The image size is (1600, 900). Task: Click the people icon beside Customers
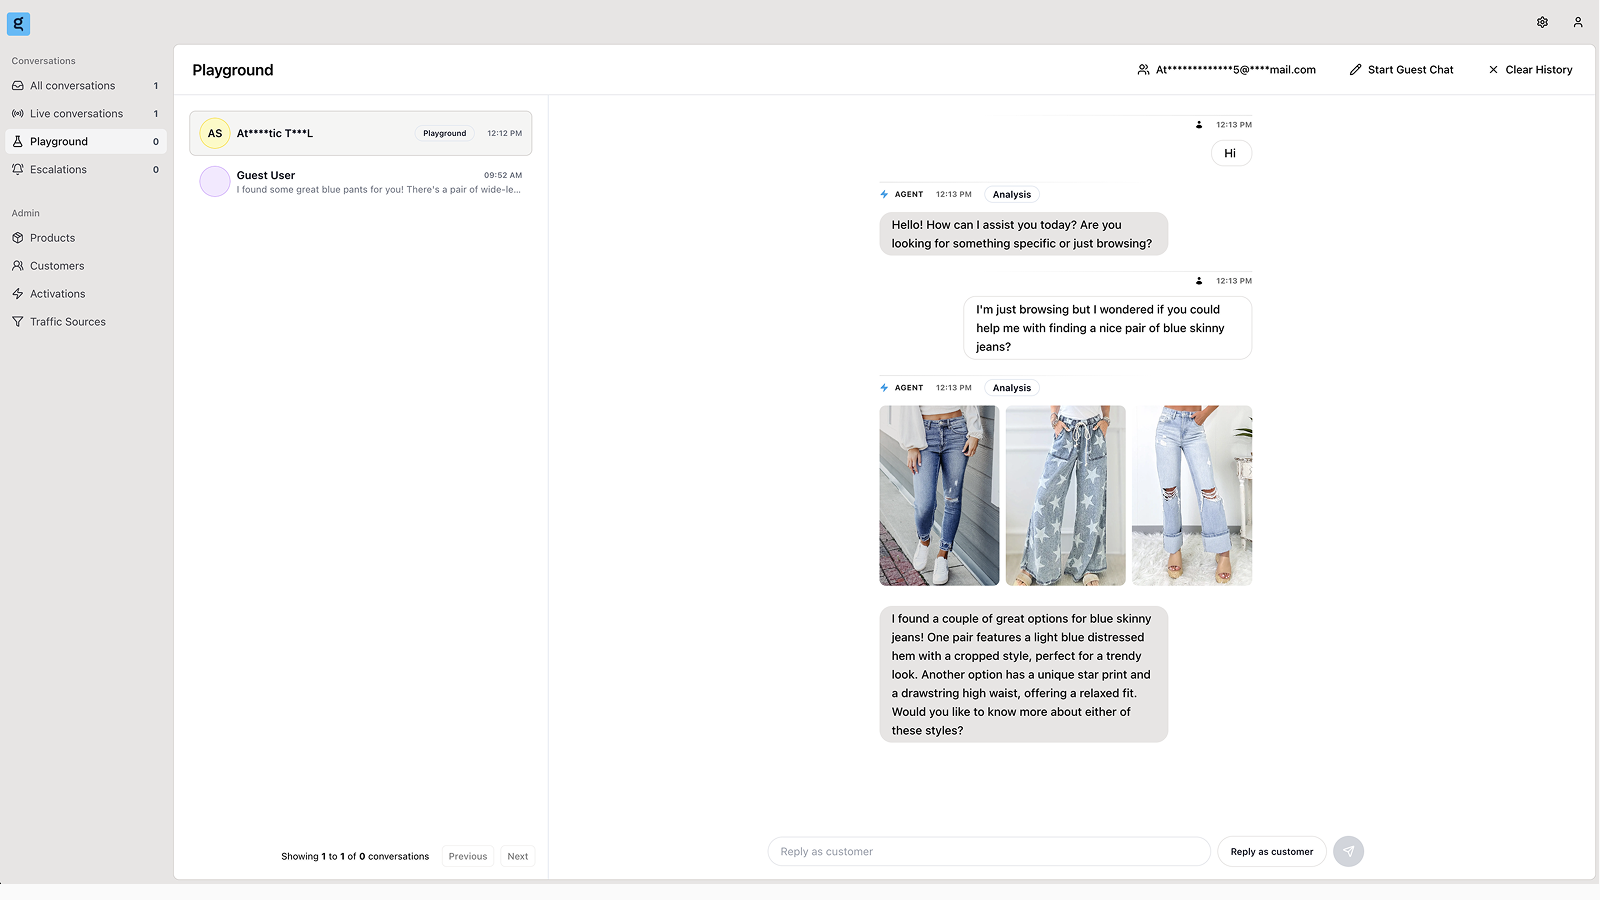[x=18, y=266]
